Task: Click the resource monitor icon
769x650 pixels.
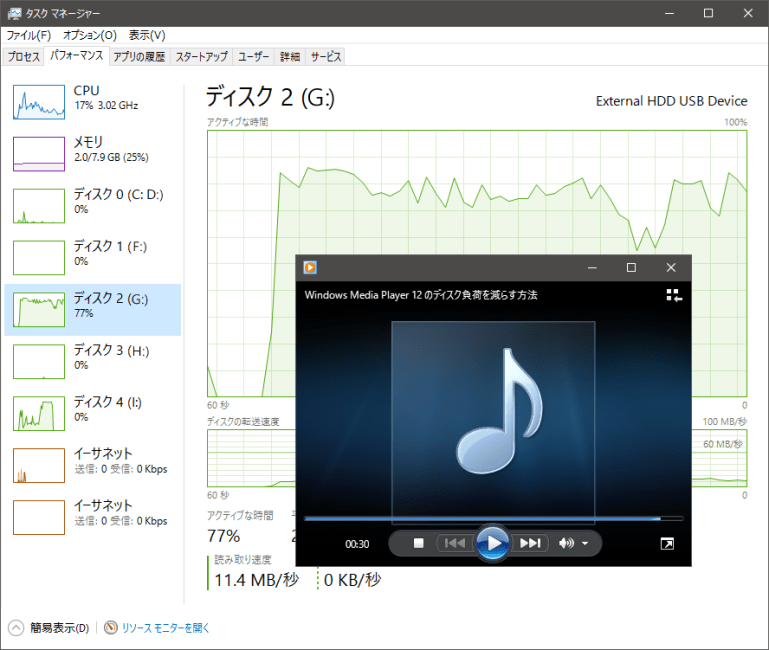Action: [111, 627]
